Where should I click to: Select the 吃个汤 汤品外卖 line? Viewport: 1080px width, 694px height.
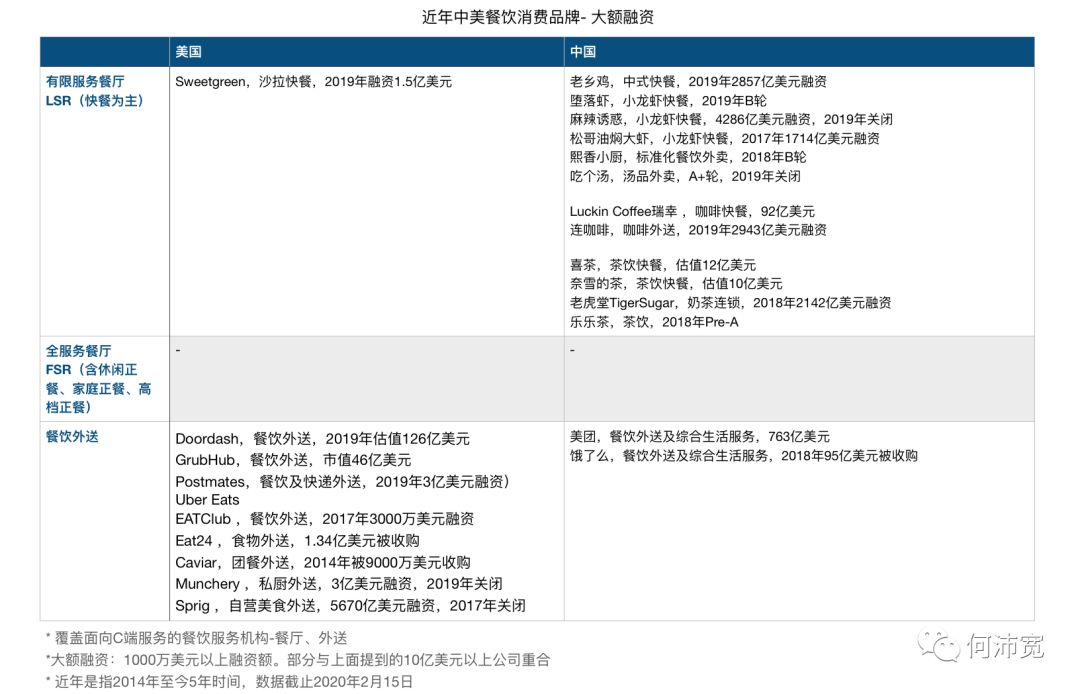[x=685, y=176]
